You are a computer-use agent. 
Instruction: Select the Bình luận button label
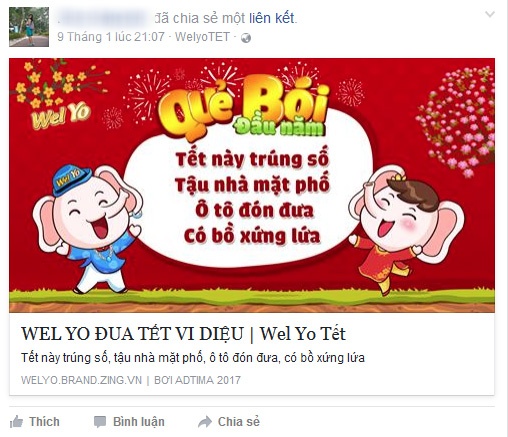139,422
